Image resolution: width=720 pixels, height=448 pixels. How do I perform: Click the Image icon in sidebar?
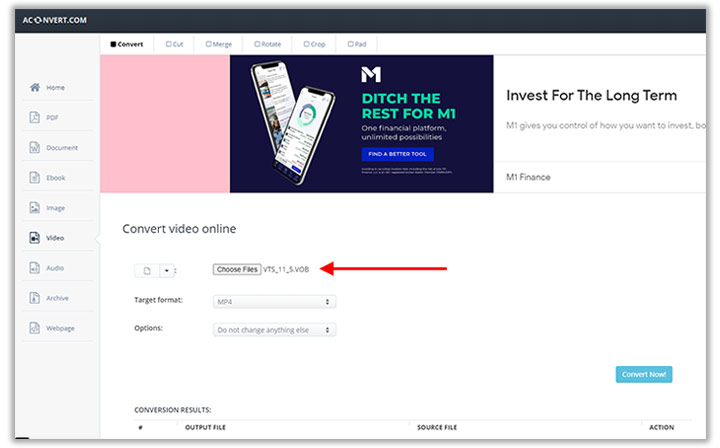pos(35,207)
